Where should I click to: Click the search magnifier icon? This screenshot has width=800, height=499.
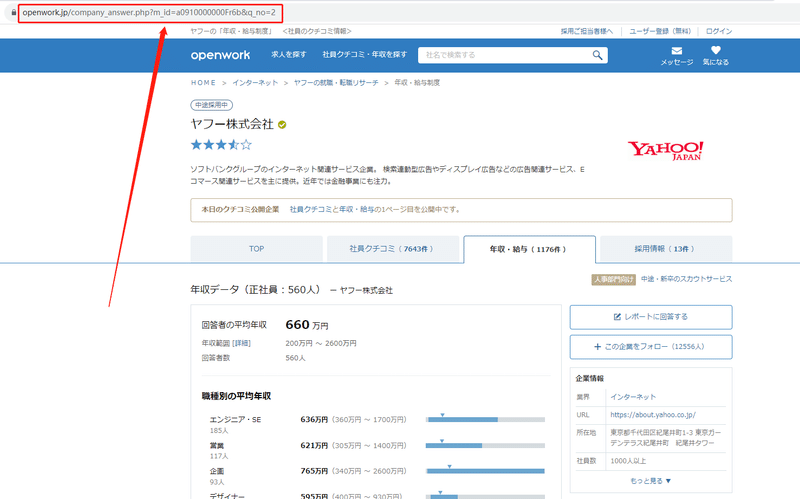[x=597, y=55]
